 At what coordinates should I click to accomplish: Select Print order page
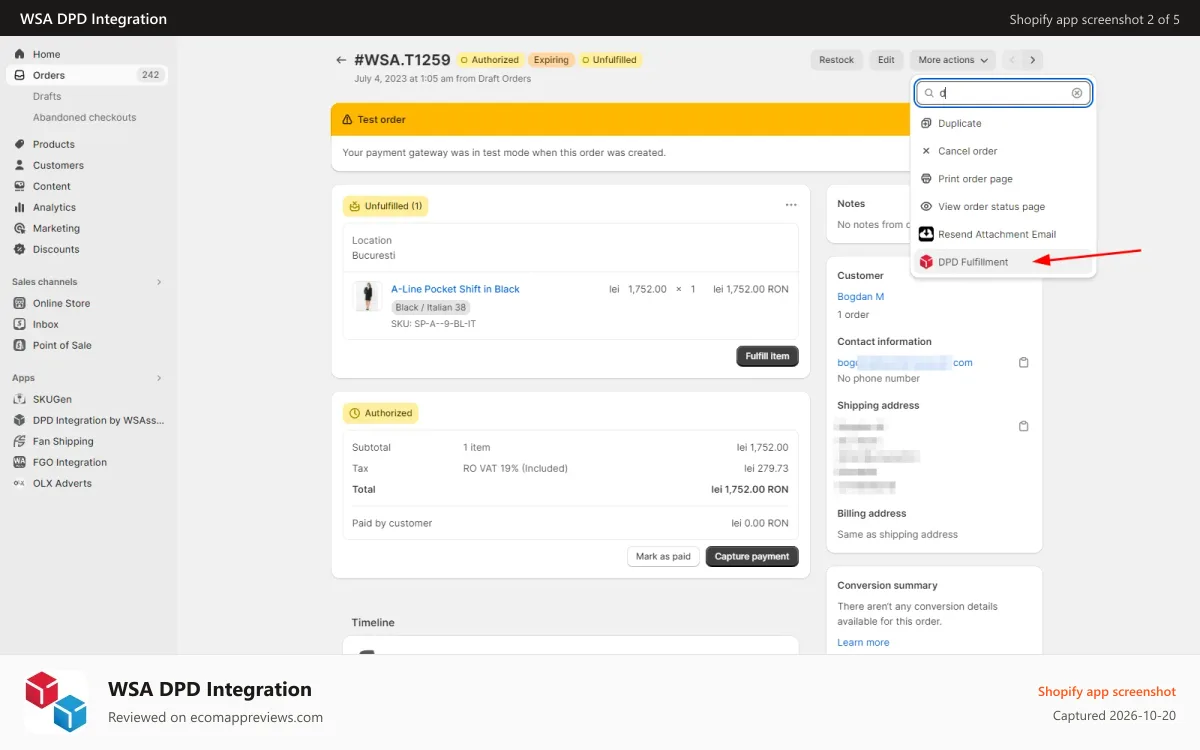[1003, 179]
